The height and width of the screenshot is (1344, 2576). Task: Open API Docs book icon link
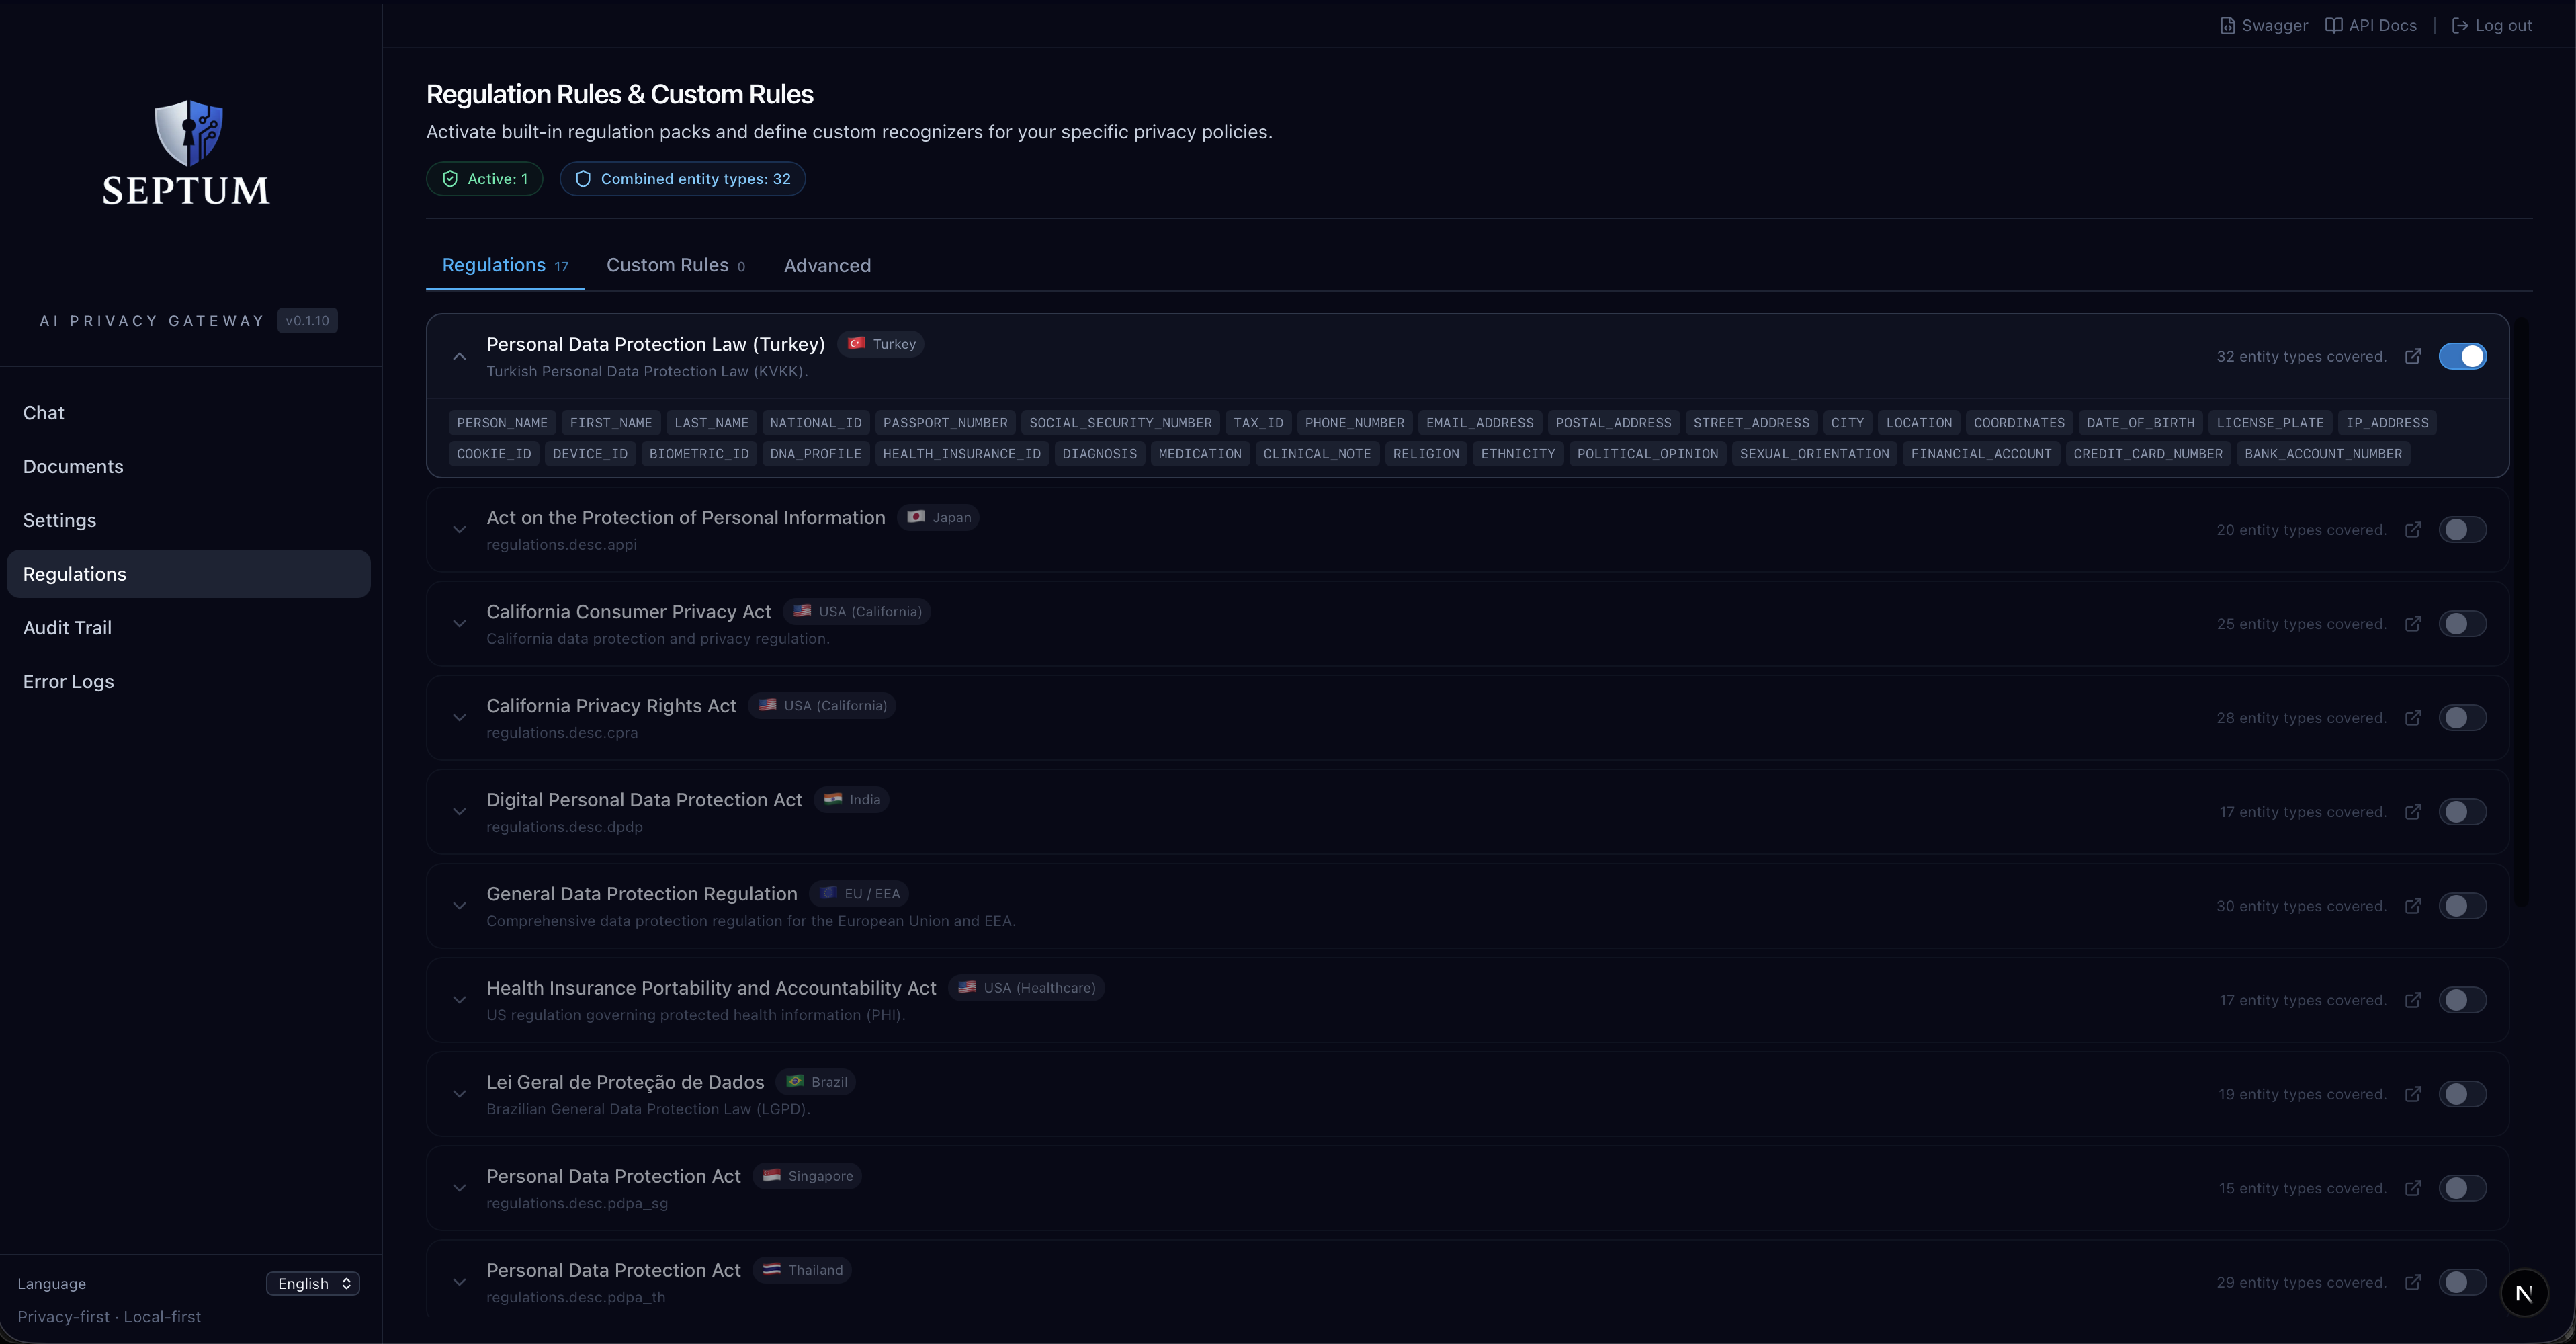point(2334,26)
